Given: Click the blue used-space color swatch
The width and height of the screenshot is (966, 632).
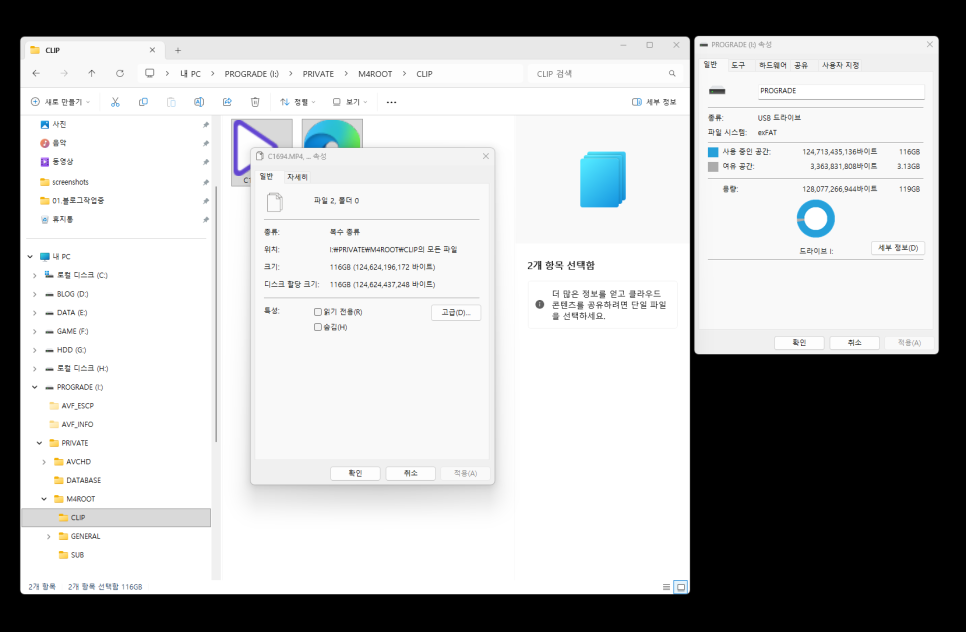Looking at the screenshot, I should 713,152.
